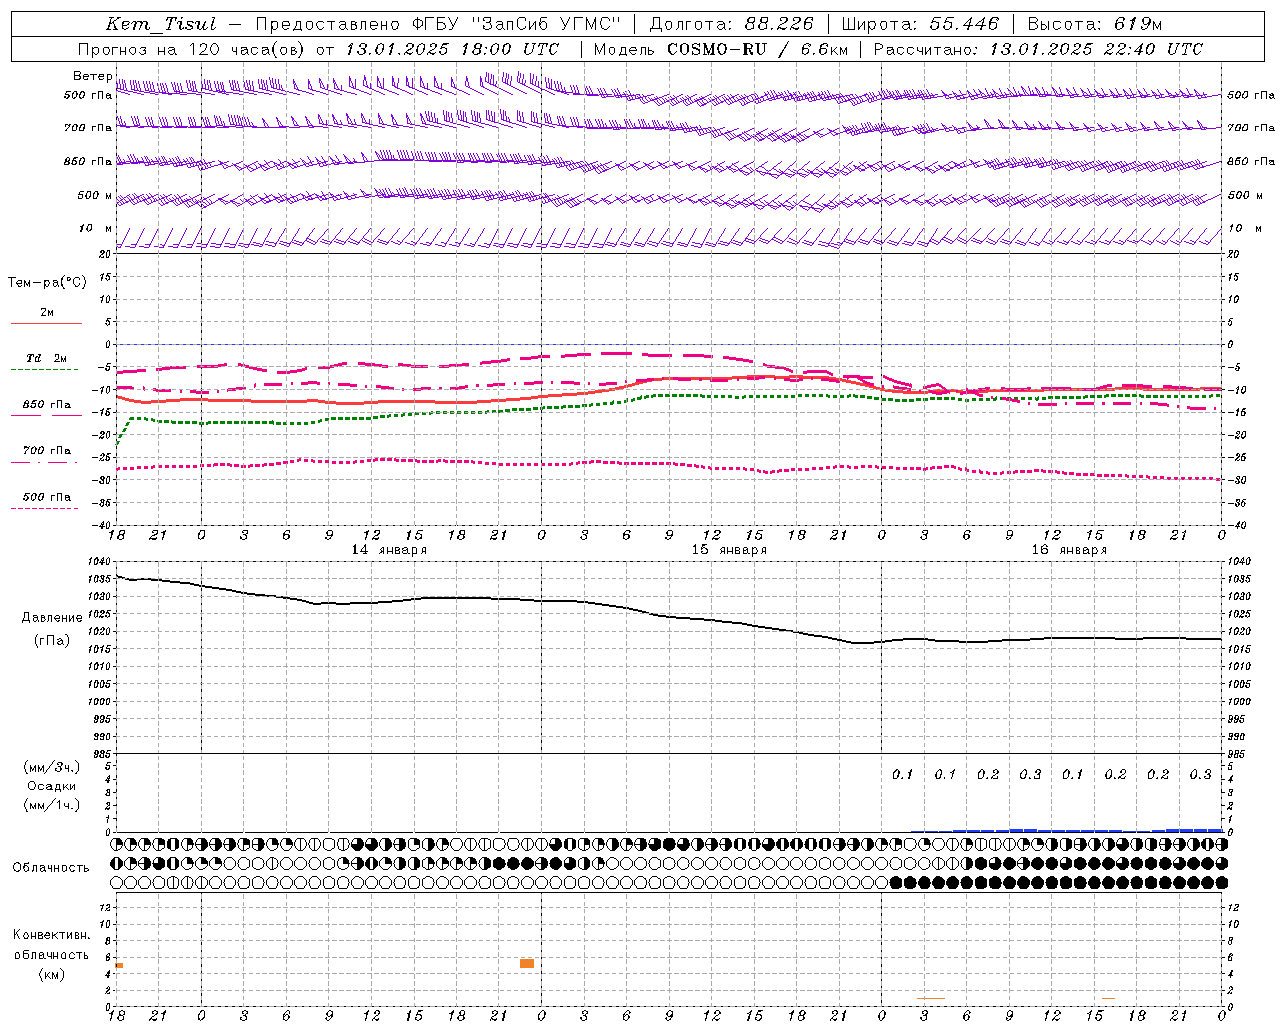Click the '2м' temperature legend entry
Screen dimensions: 1280x1024
coord(47,313)
